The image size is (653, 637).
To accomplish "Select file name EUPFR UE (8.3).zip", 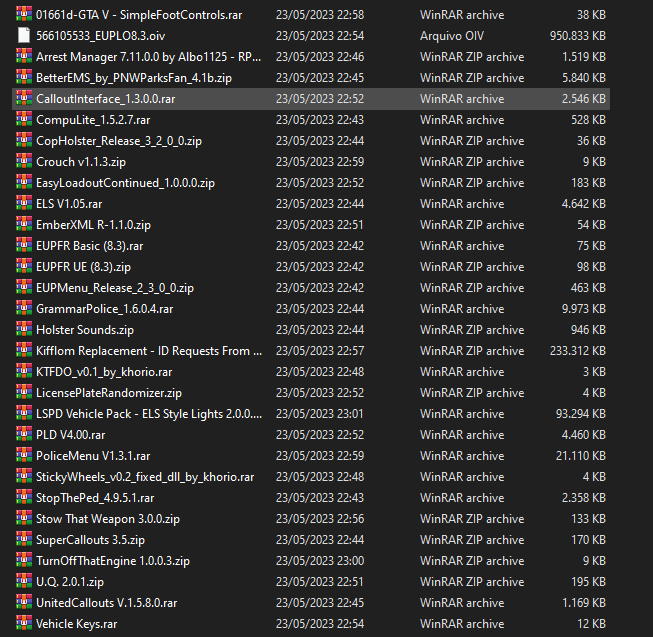I will pos(84,267).
